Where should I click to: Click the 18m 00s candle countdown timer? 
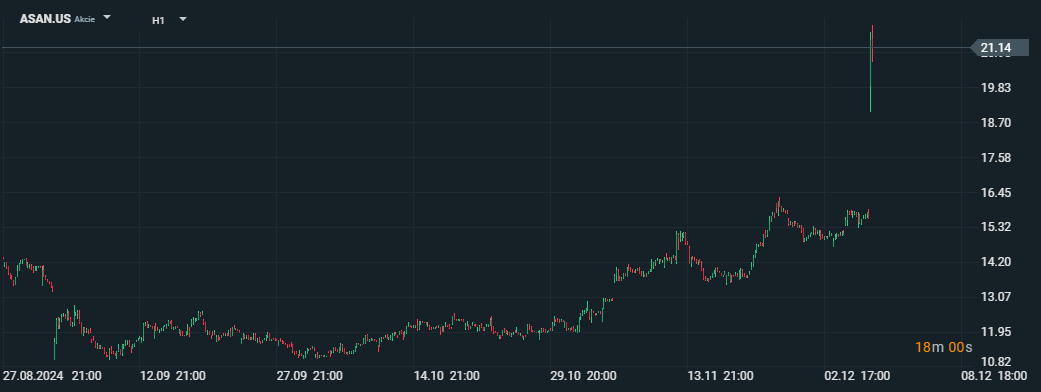point(943,347)
